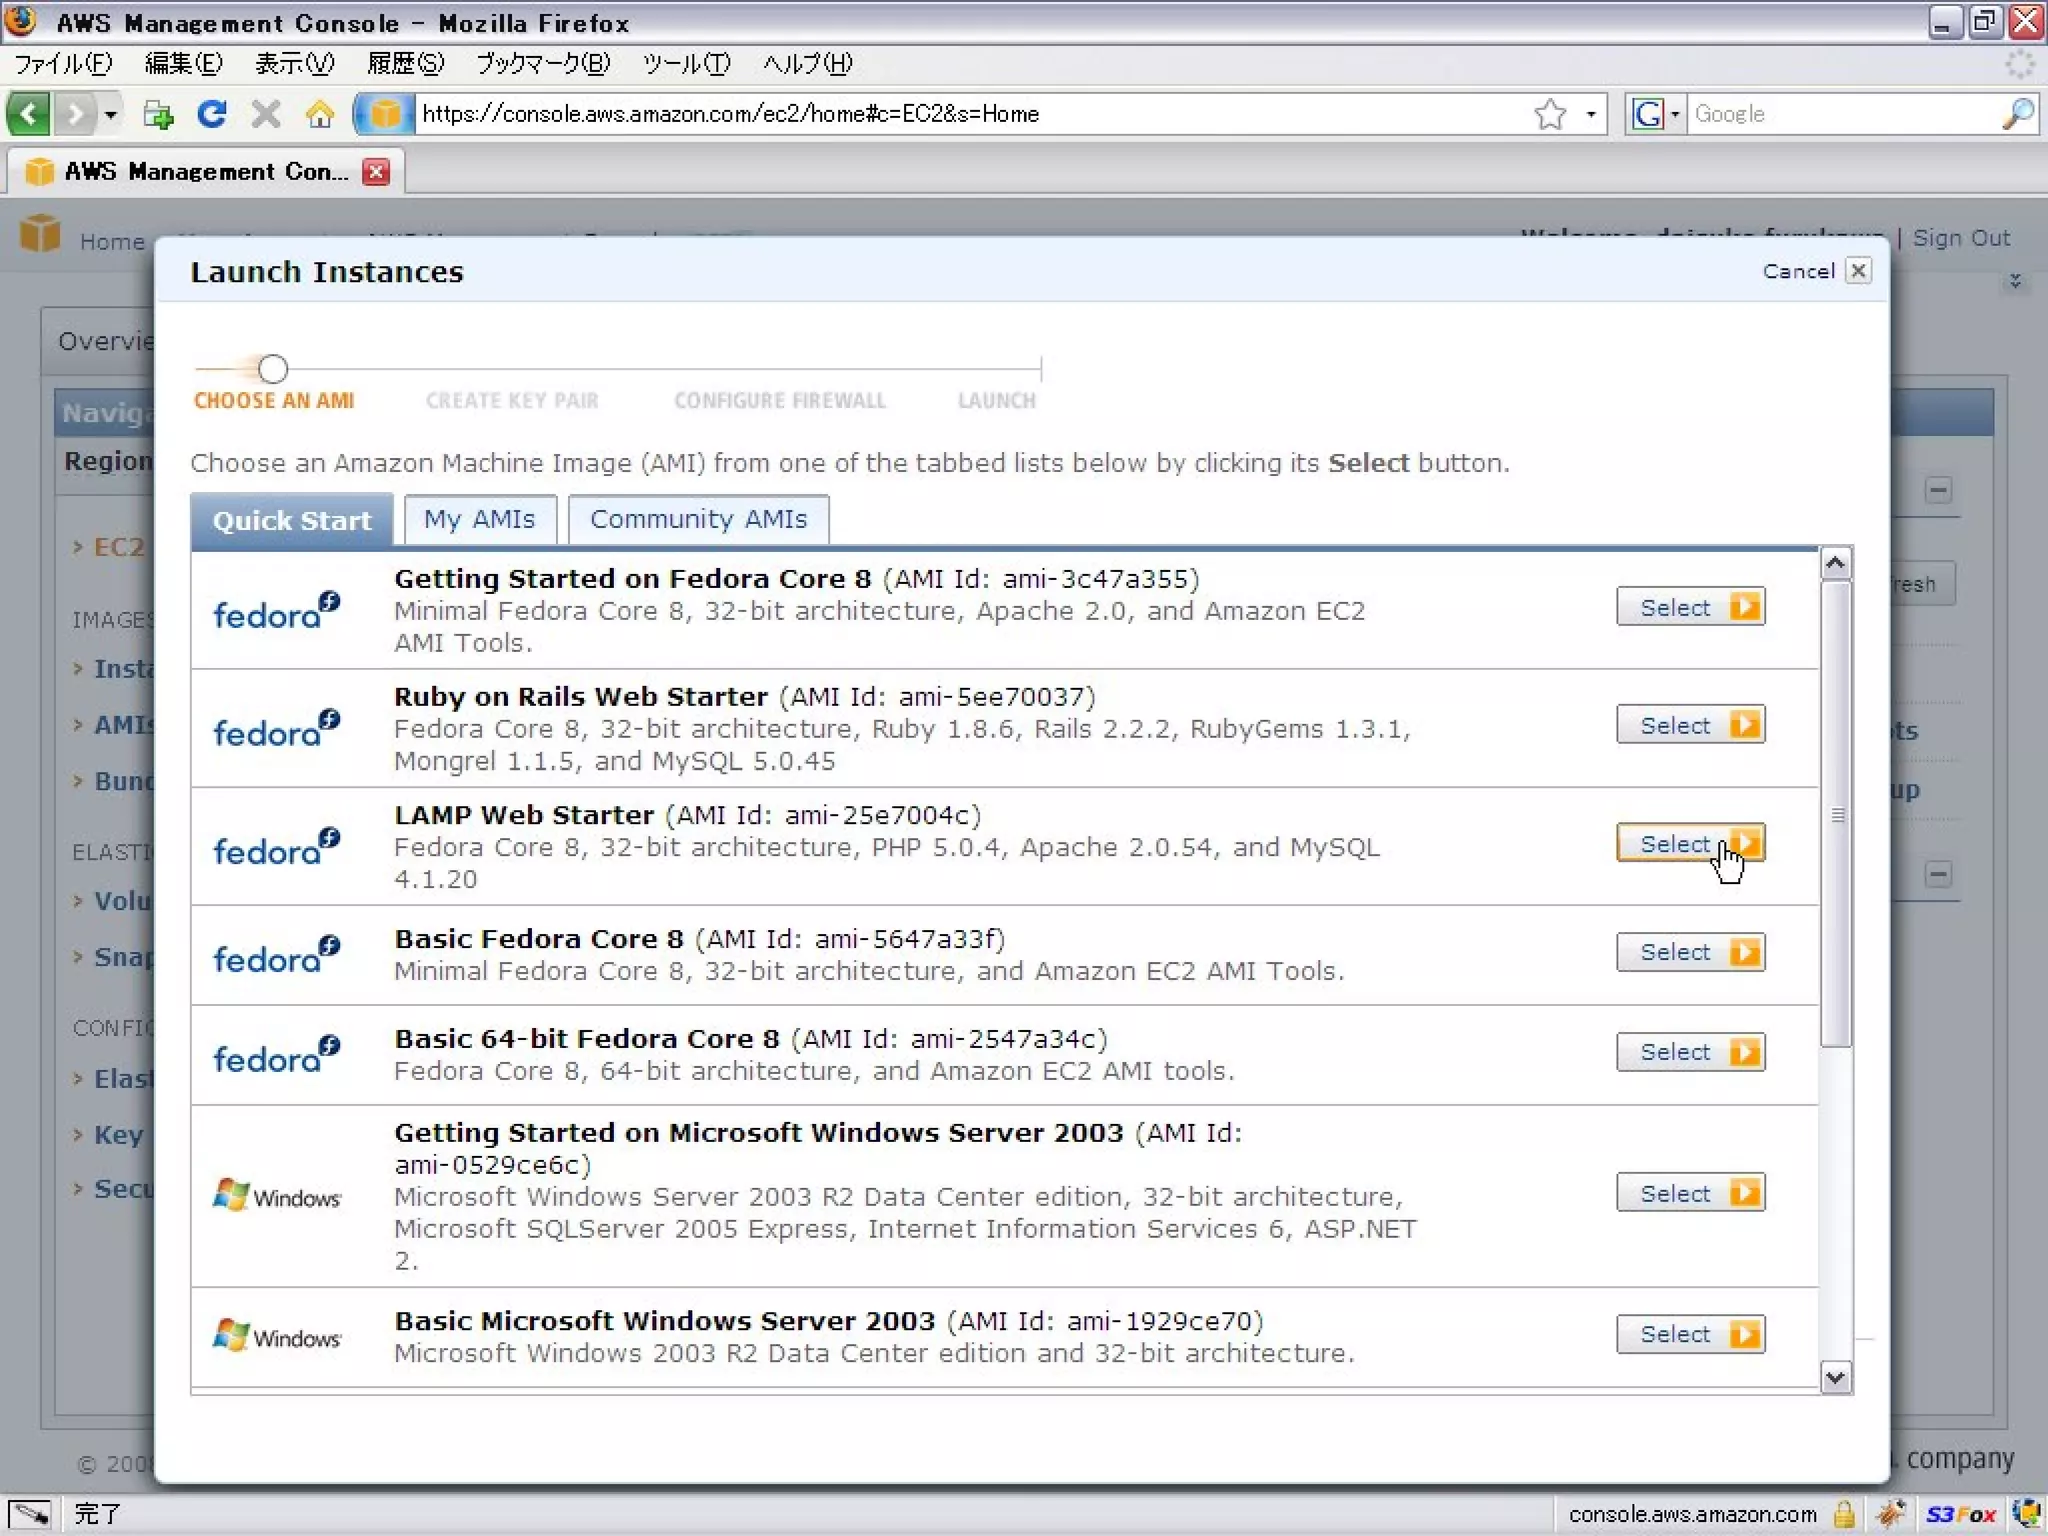2048x1536 pixels.
Task: Select Getting Started on Fedora Core 8 AMI
Action: click(1690, 607)
